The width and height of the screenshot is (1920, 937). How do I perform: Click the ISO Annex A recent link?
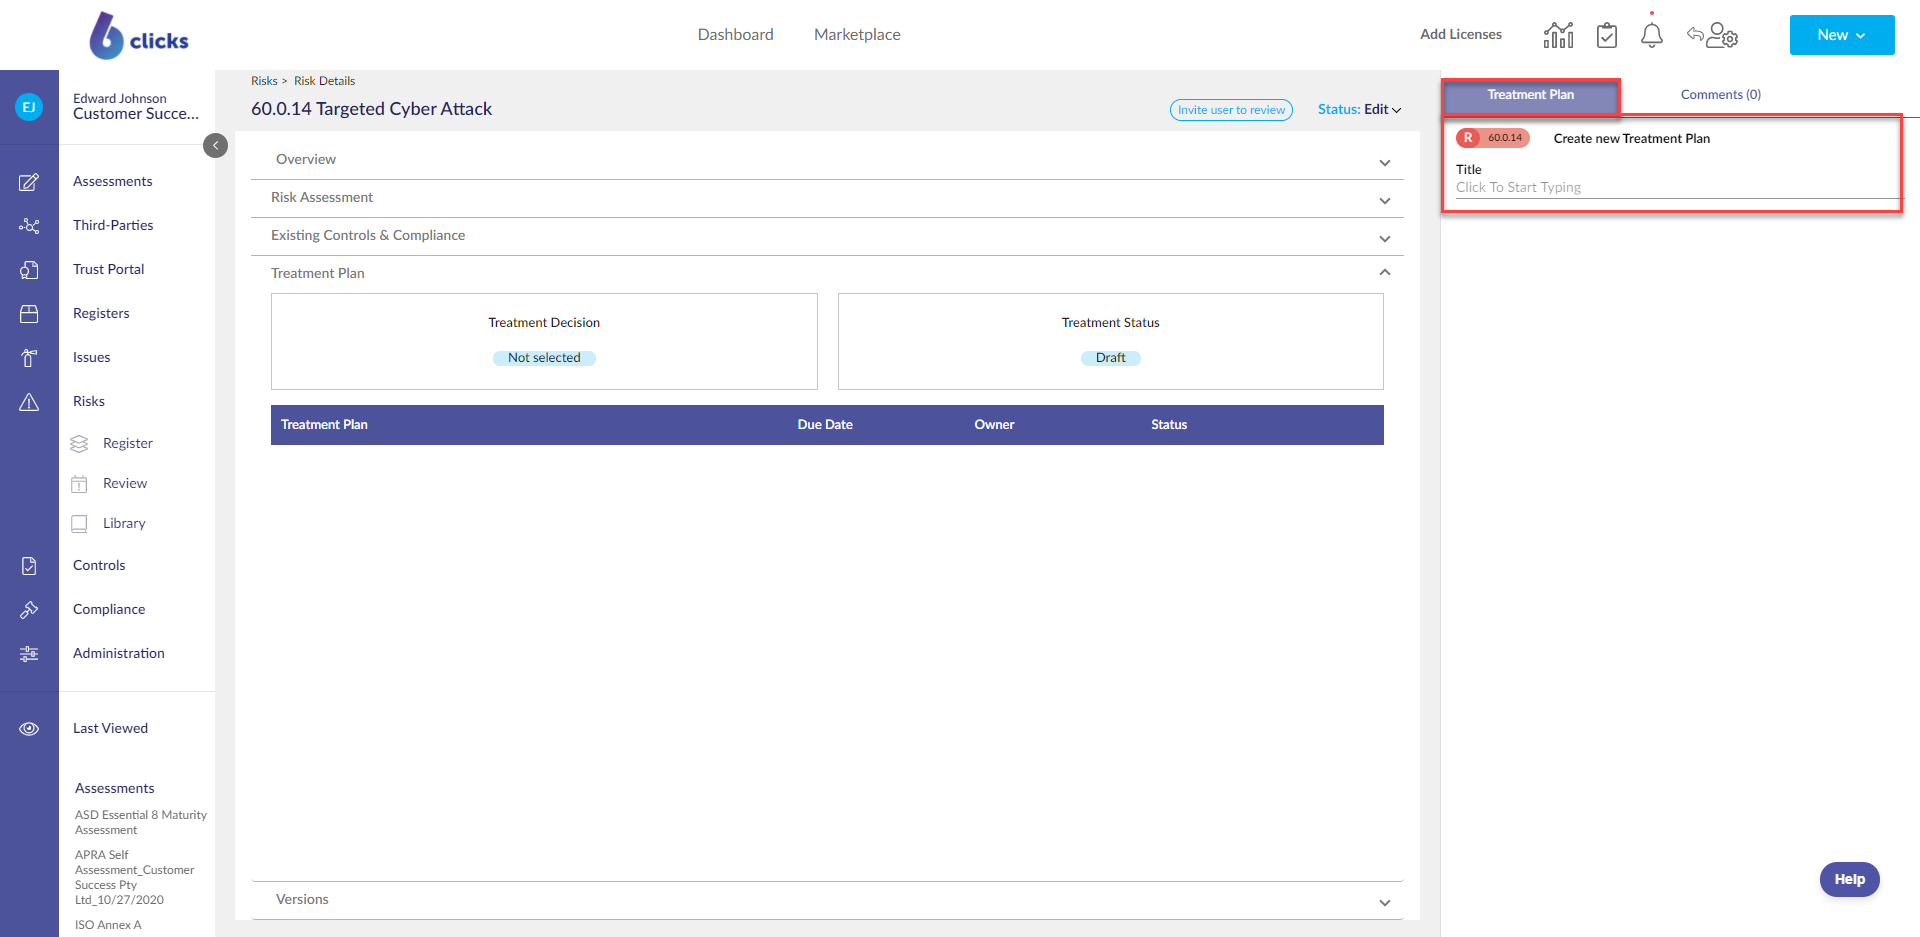pos(108,926)
